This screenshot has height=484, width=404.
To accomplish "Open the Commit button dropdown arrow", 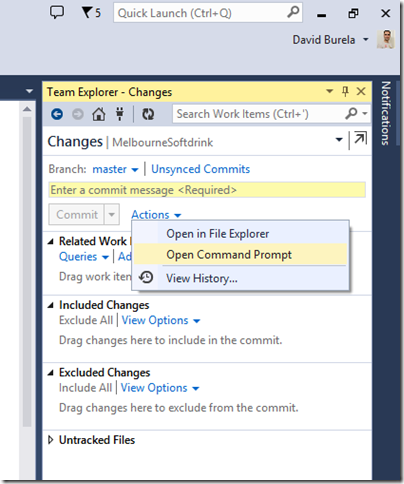I will point(111,215).
